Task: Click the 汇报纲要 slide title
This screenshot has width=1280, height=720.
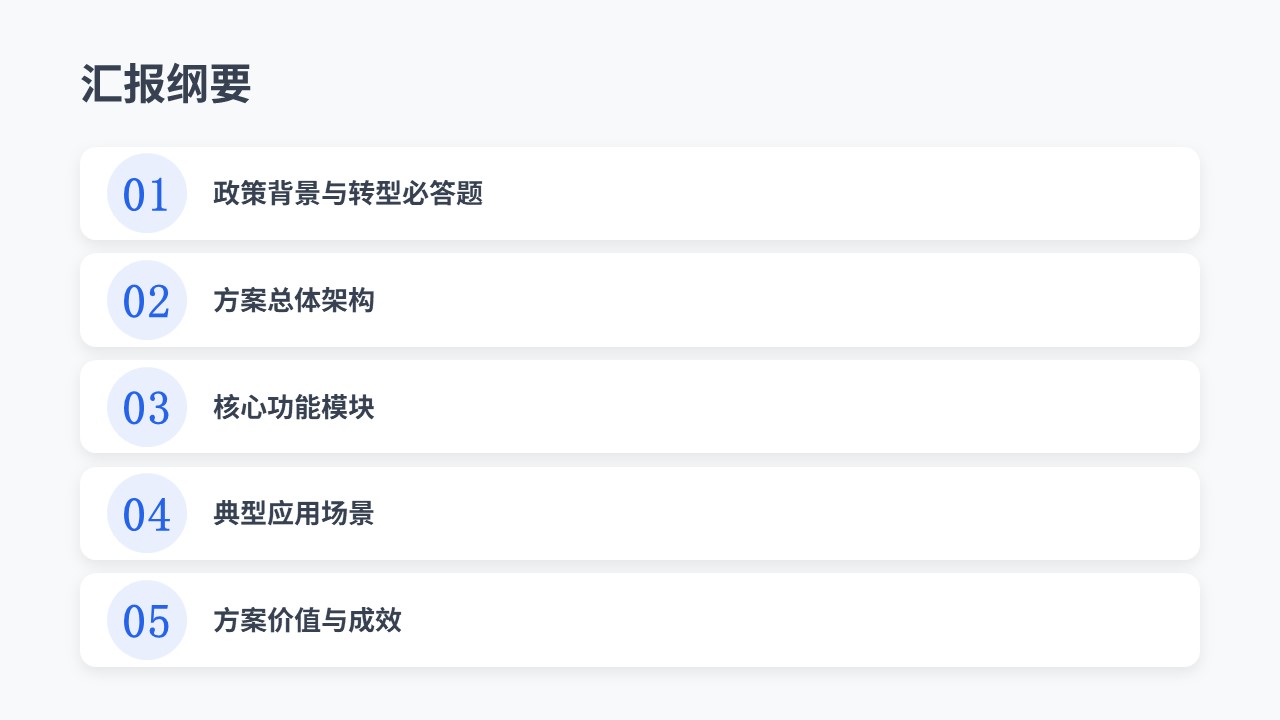Action: [166, 85]
